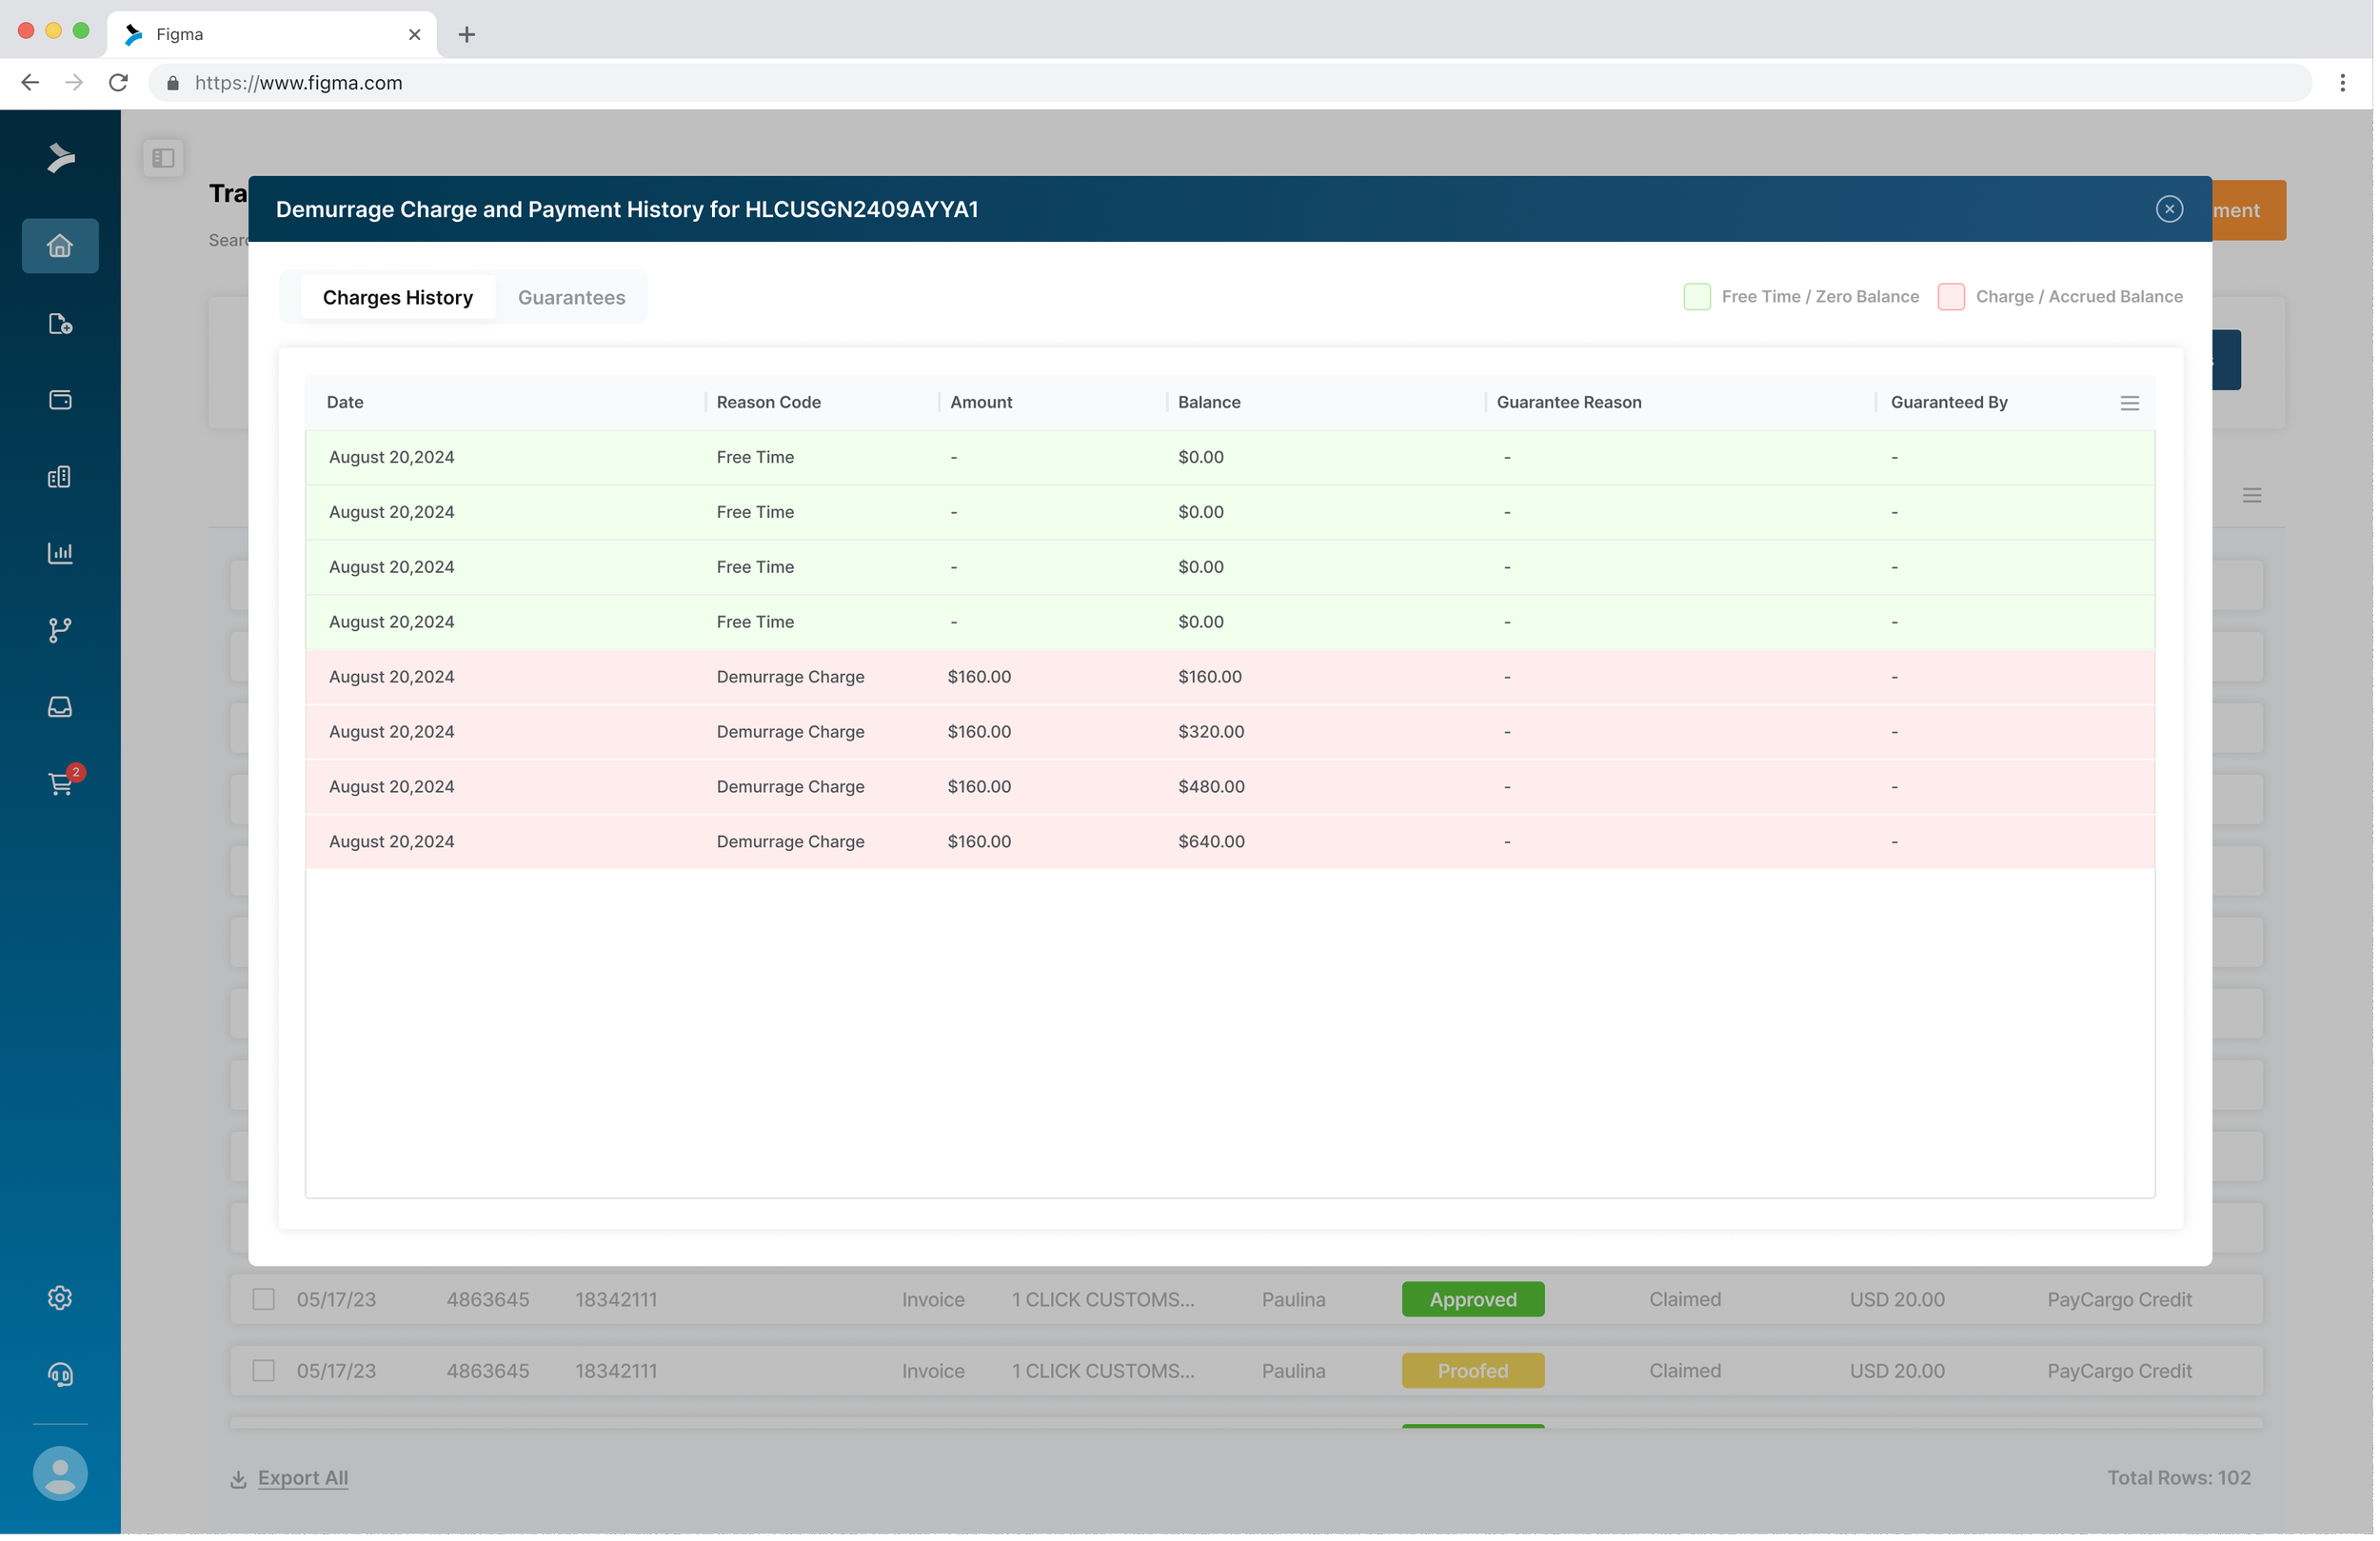The width and height of the screenshot is (2380, 1541).
Task: Open browser three-dot menu
Action: [x=2343, y=83]
